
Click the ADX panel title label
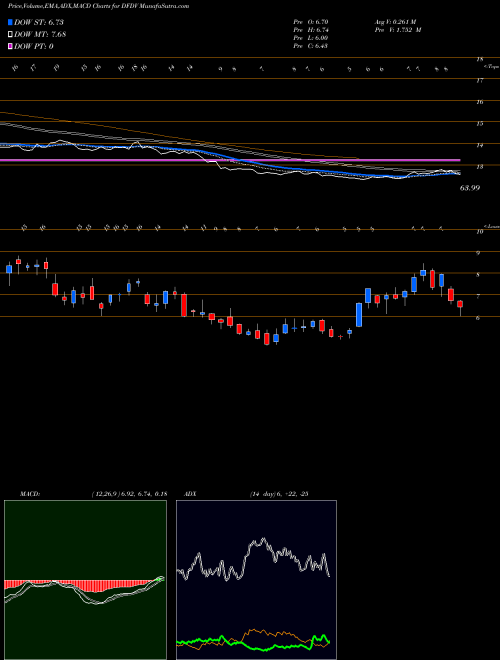coord(191,494)
